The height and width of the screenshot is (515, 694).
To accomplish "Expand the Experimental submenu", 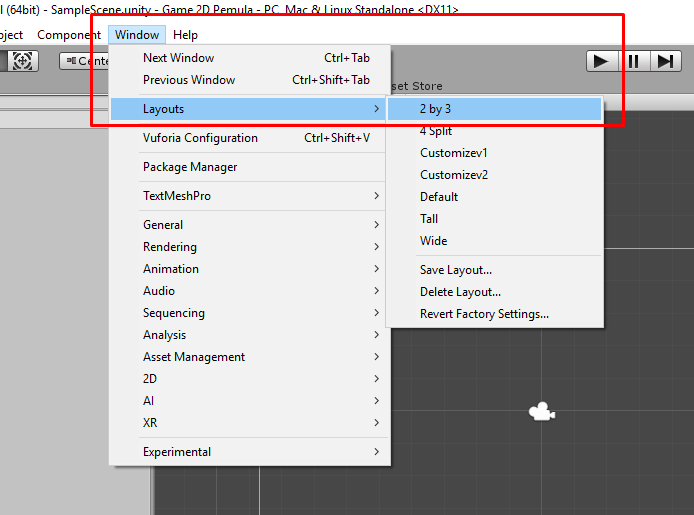I will pos(250,452).
